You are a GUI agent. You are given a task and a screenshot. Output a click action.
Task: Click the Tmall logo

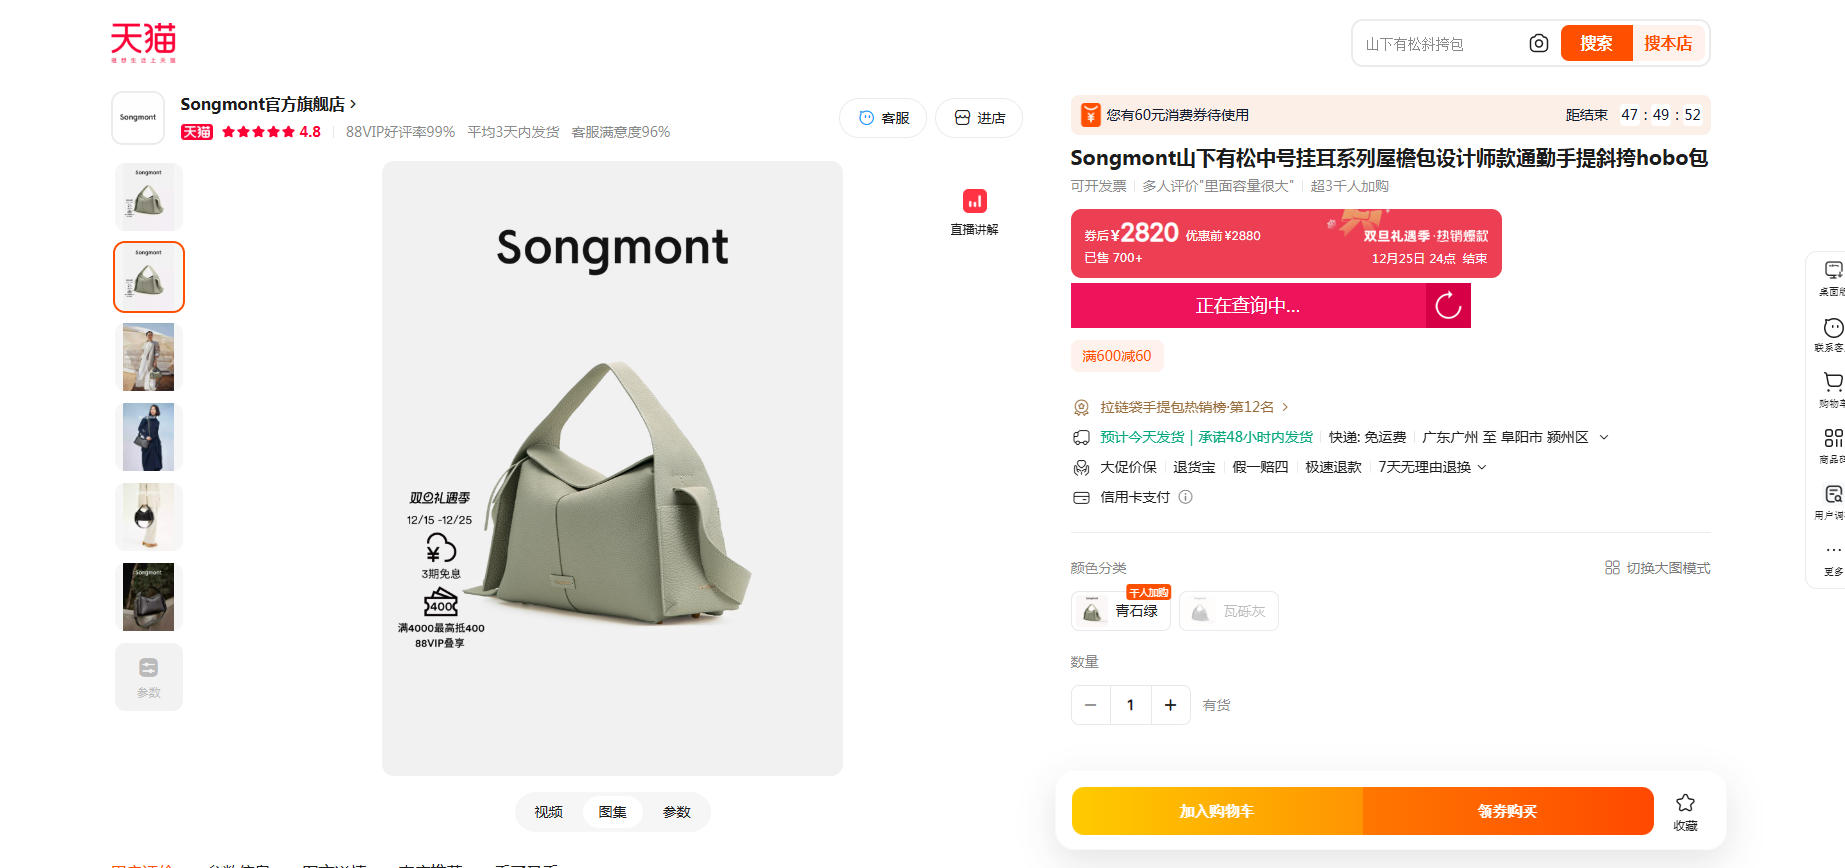click(x=143, y=41)
